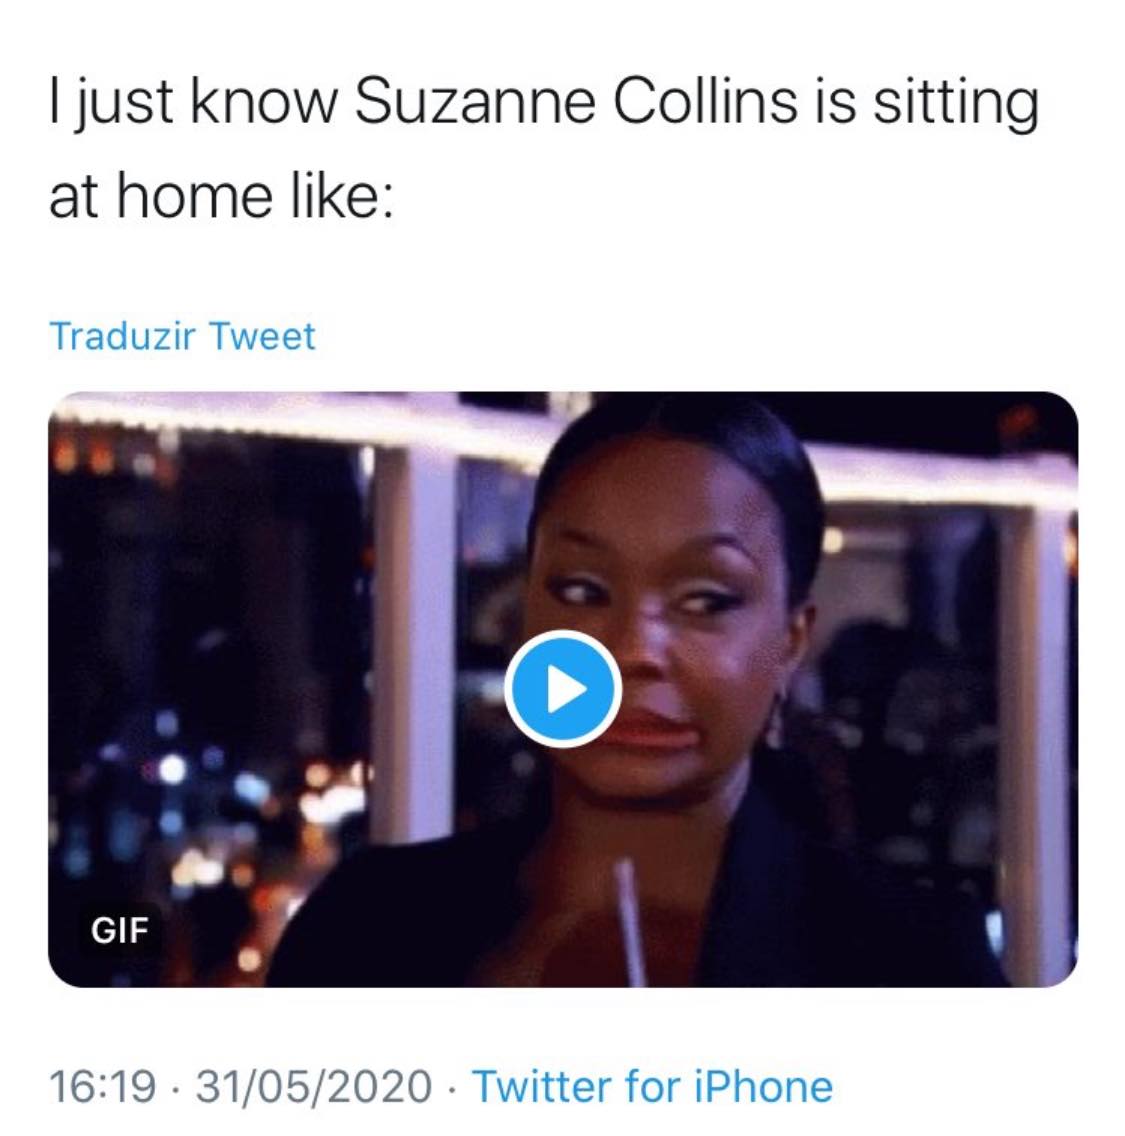1125x1136 pixels.
Task: Click the word 'Tweet' in the translate link
Action: (262, 335)
